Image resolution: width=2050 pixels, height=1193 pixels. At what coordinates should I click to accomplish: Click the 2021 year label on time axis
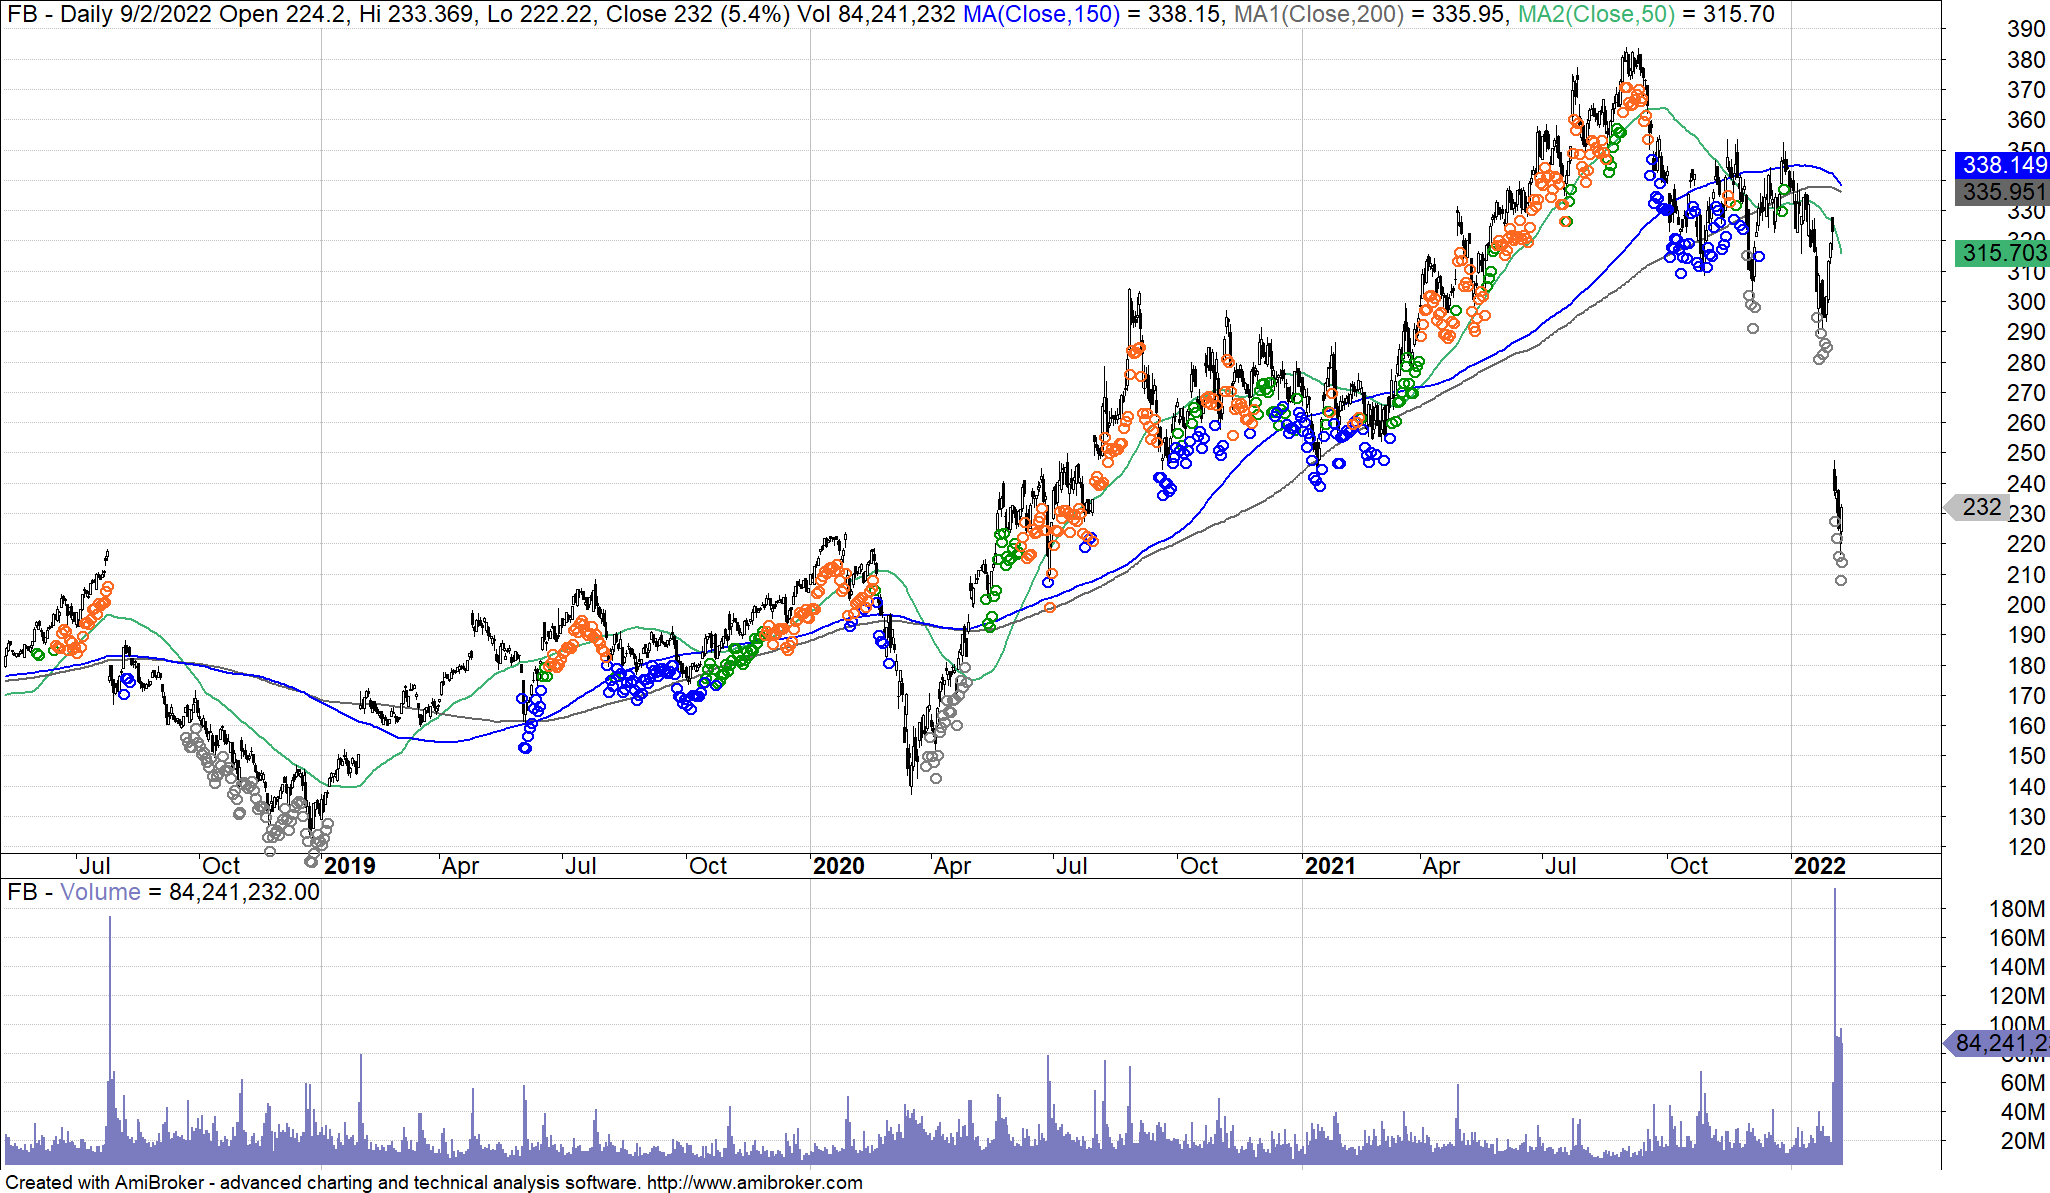tap(1330, 866)
